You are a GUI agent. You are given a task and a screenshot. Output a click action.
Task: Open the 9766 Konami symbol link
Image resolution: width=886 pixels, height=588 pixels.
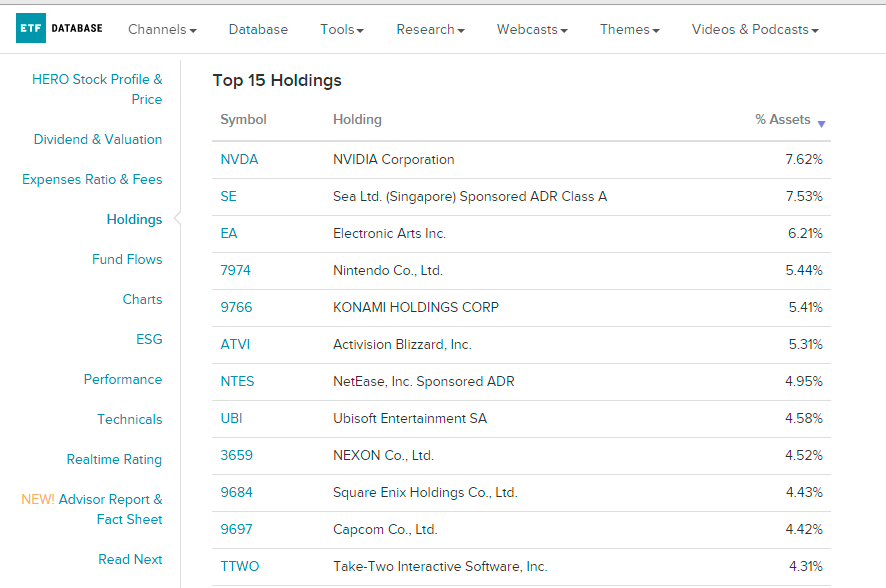coord(236,308)
